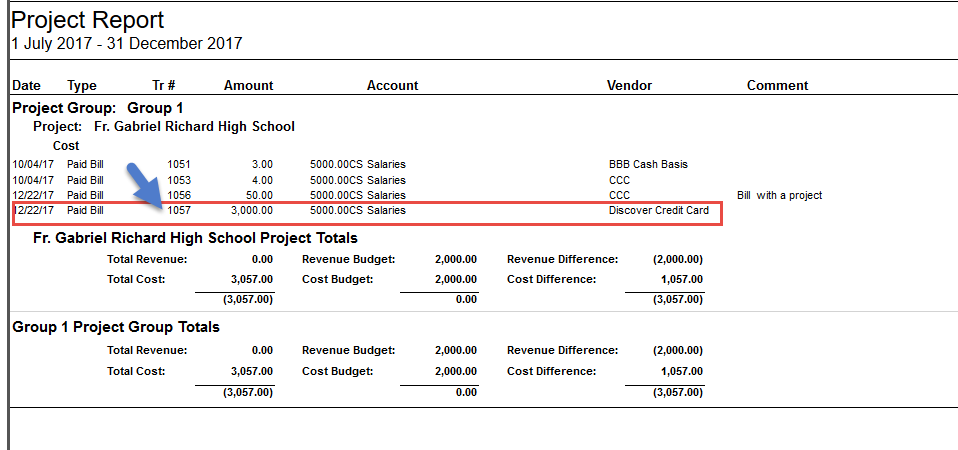Click Revenue Budget label in Project Totals
Image resolution: width=958 pixels, height=450 pixels.
tap(349, 259)
